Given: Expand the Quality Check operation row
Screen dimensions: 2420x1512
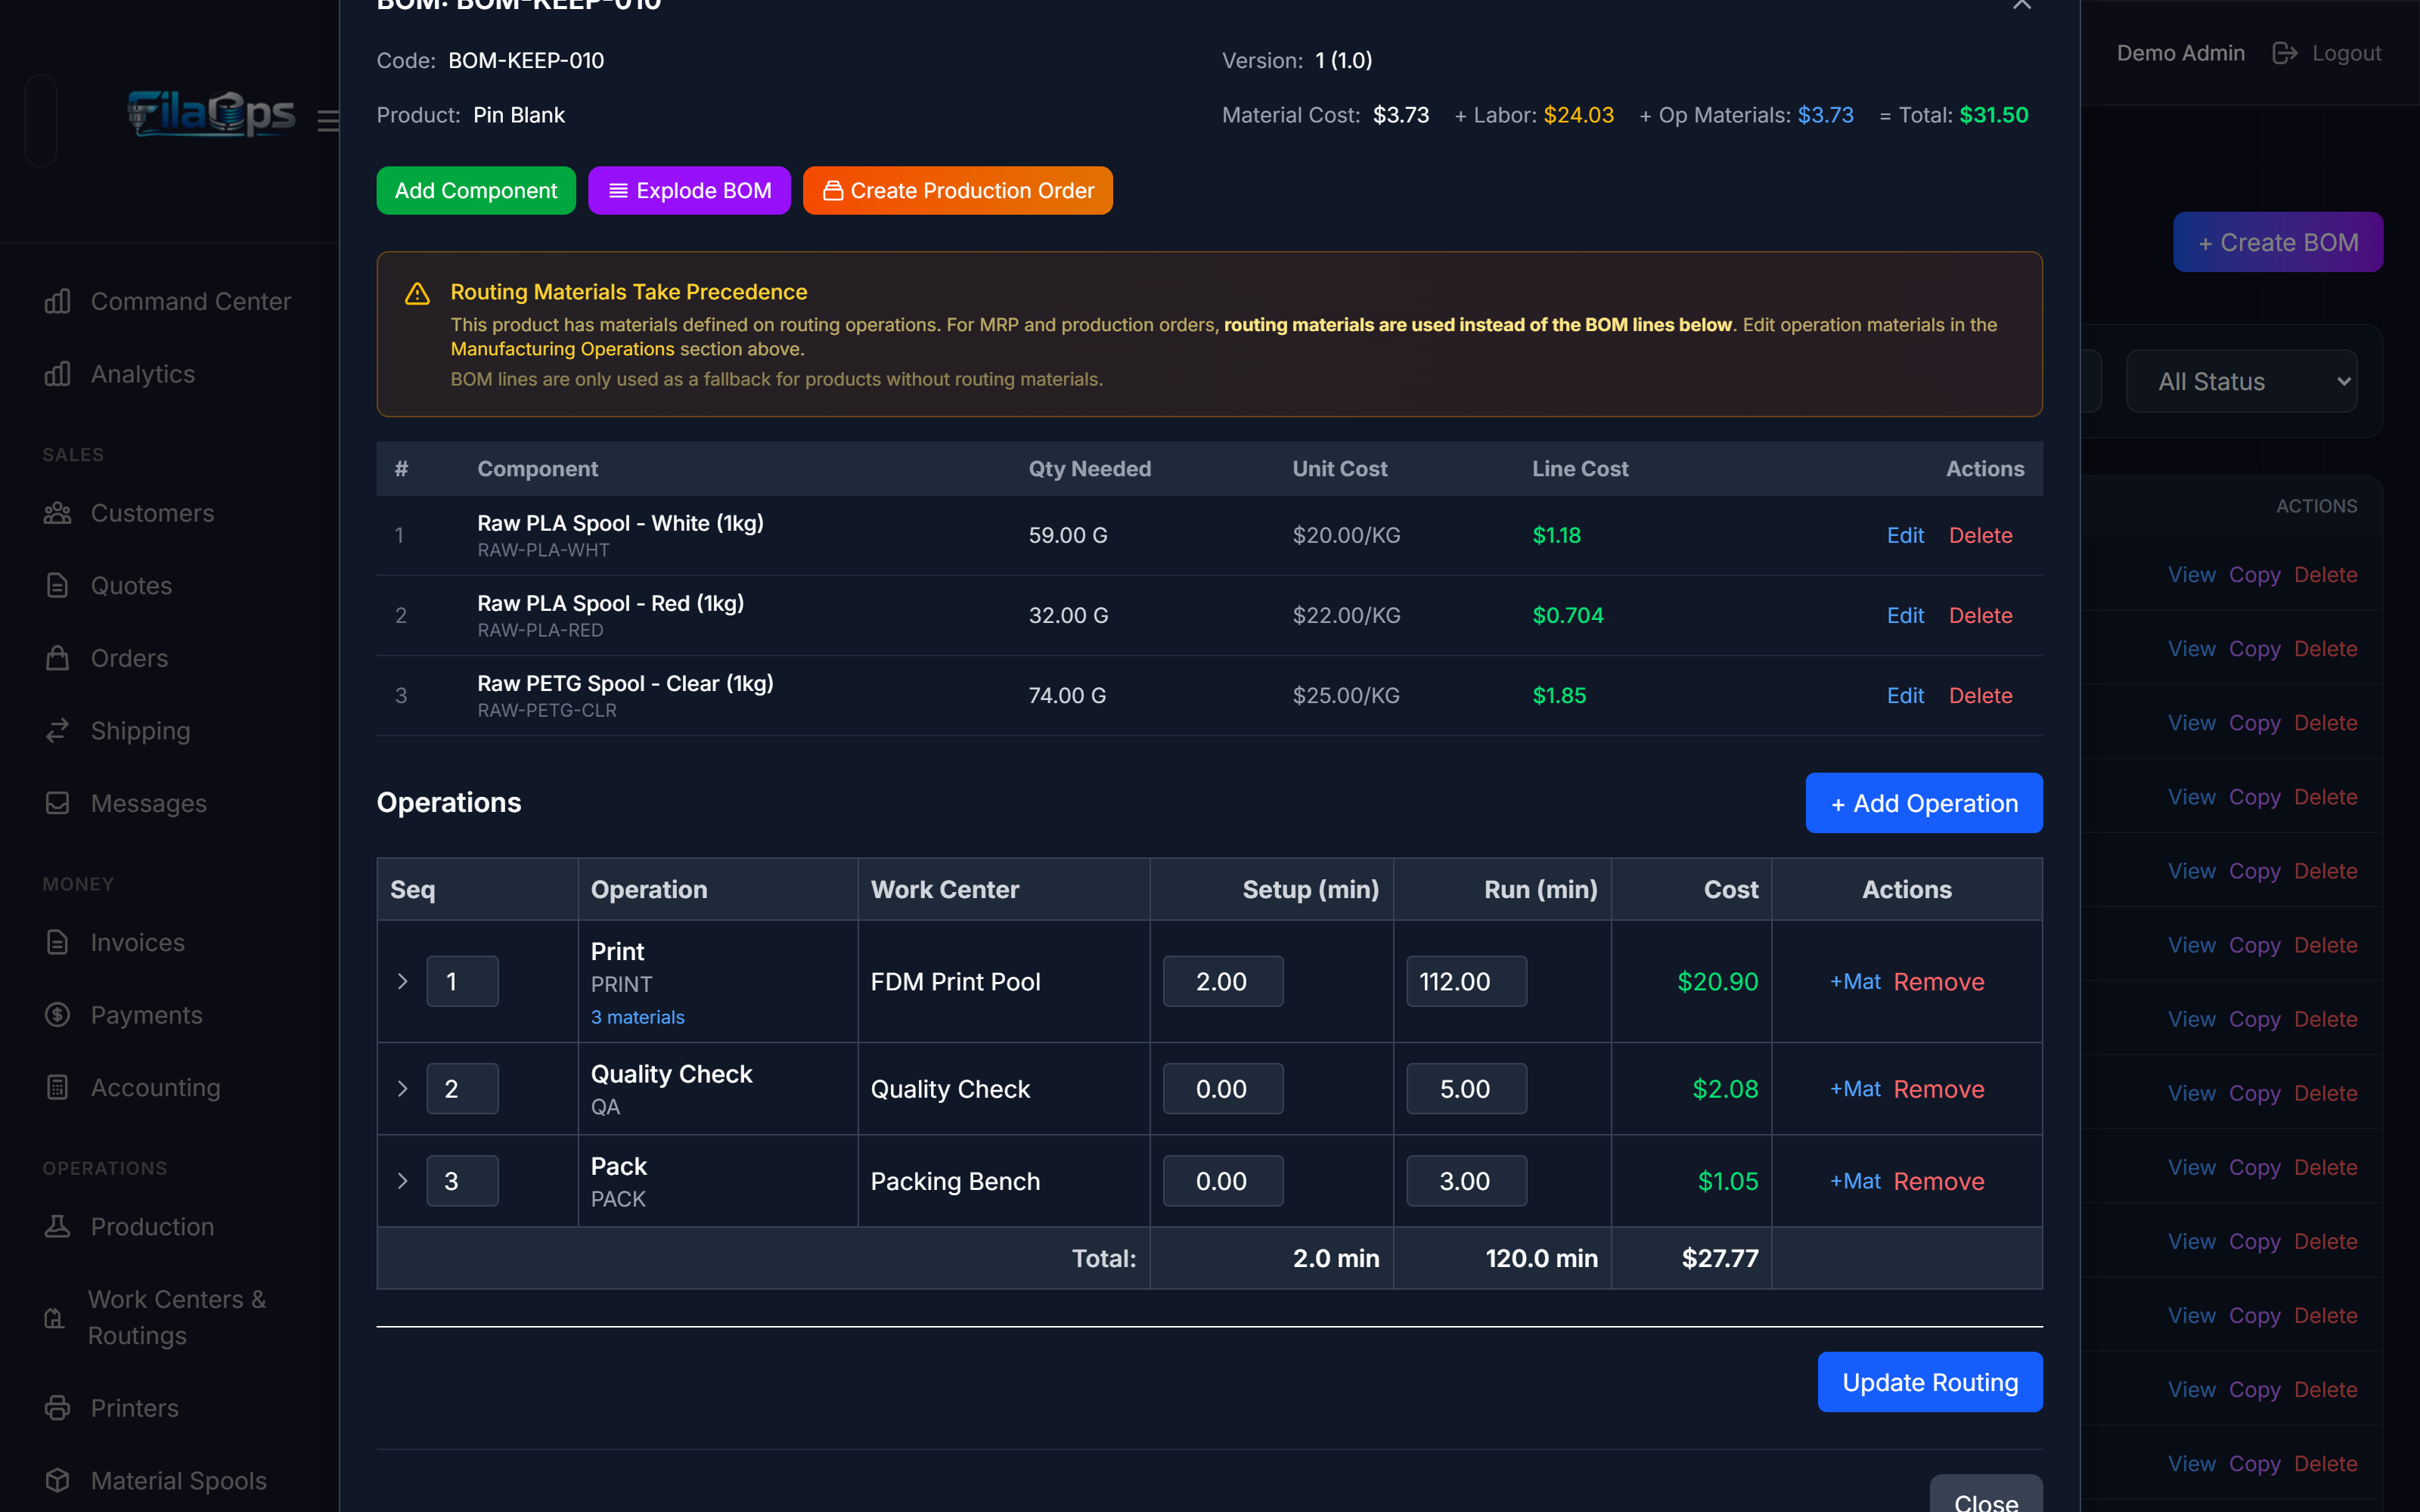Looking at the screenshot, I should (402, 1088).
